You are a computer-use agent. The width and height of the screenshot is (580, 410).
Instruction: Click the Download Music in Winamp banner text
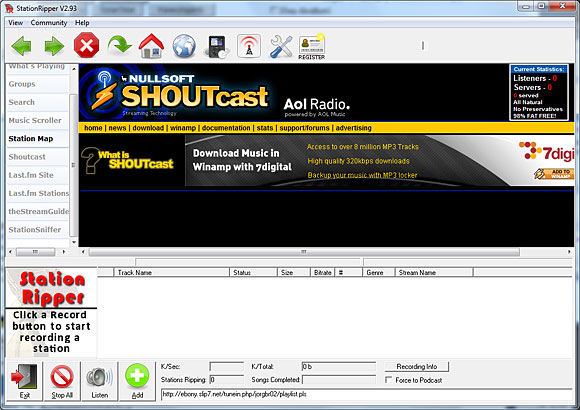[242, 160]
